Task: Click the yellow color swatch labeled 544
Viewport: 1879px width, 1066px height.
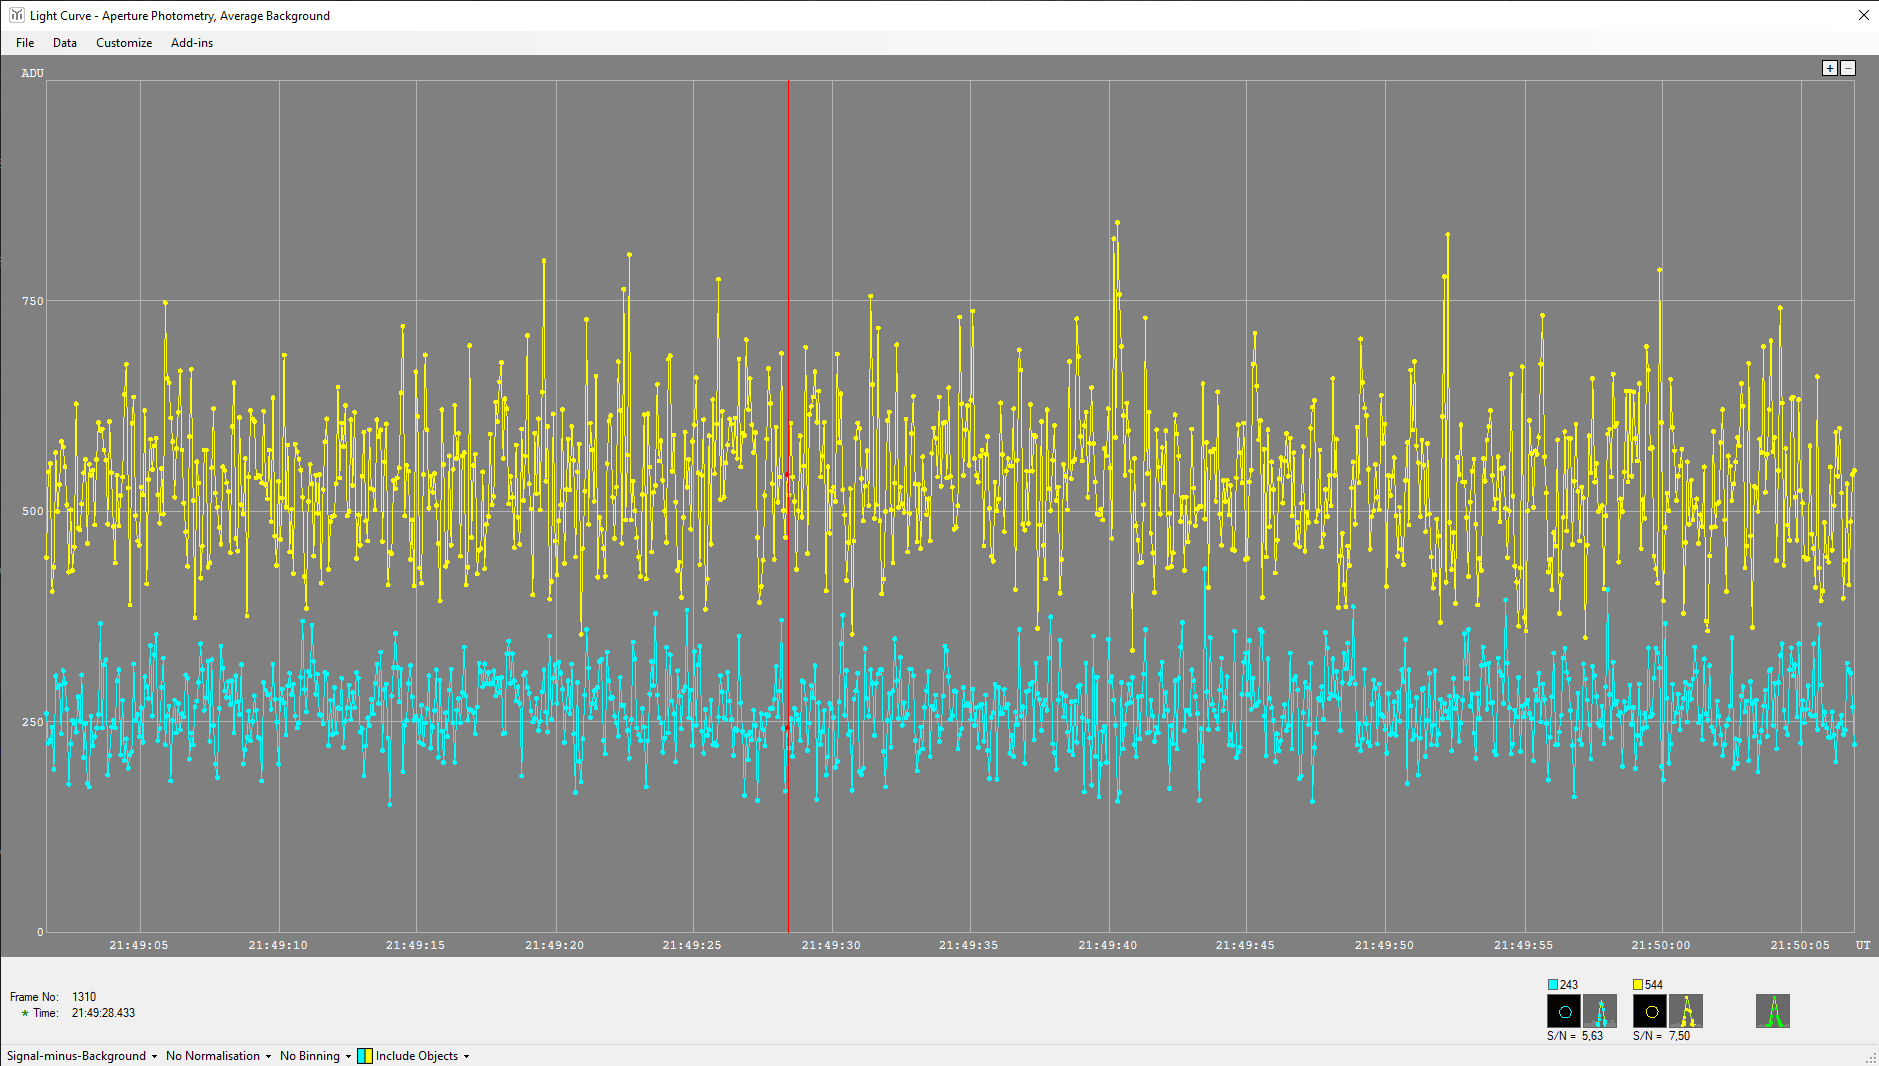Action: tap(1638, 985)
